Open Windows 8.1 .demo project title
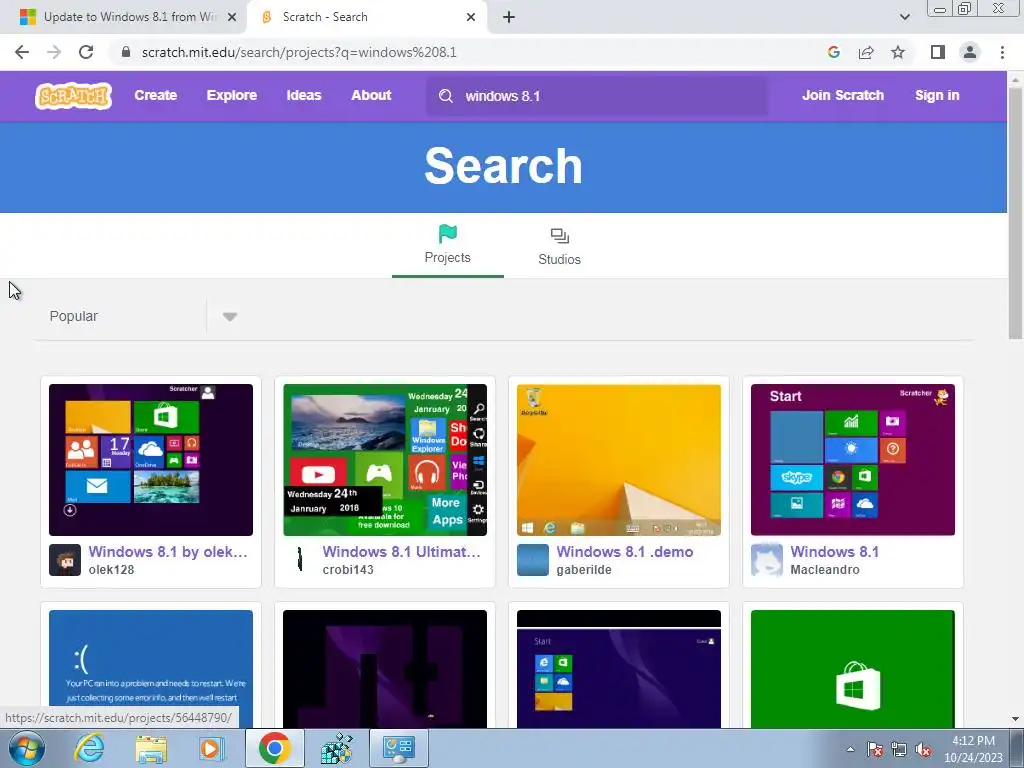Image resolution: width=1024 pixels, height=768 pixels. [624, 552]
